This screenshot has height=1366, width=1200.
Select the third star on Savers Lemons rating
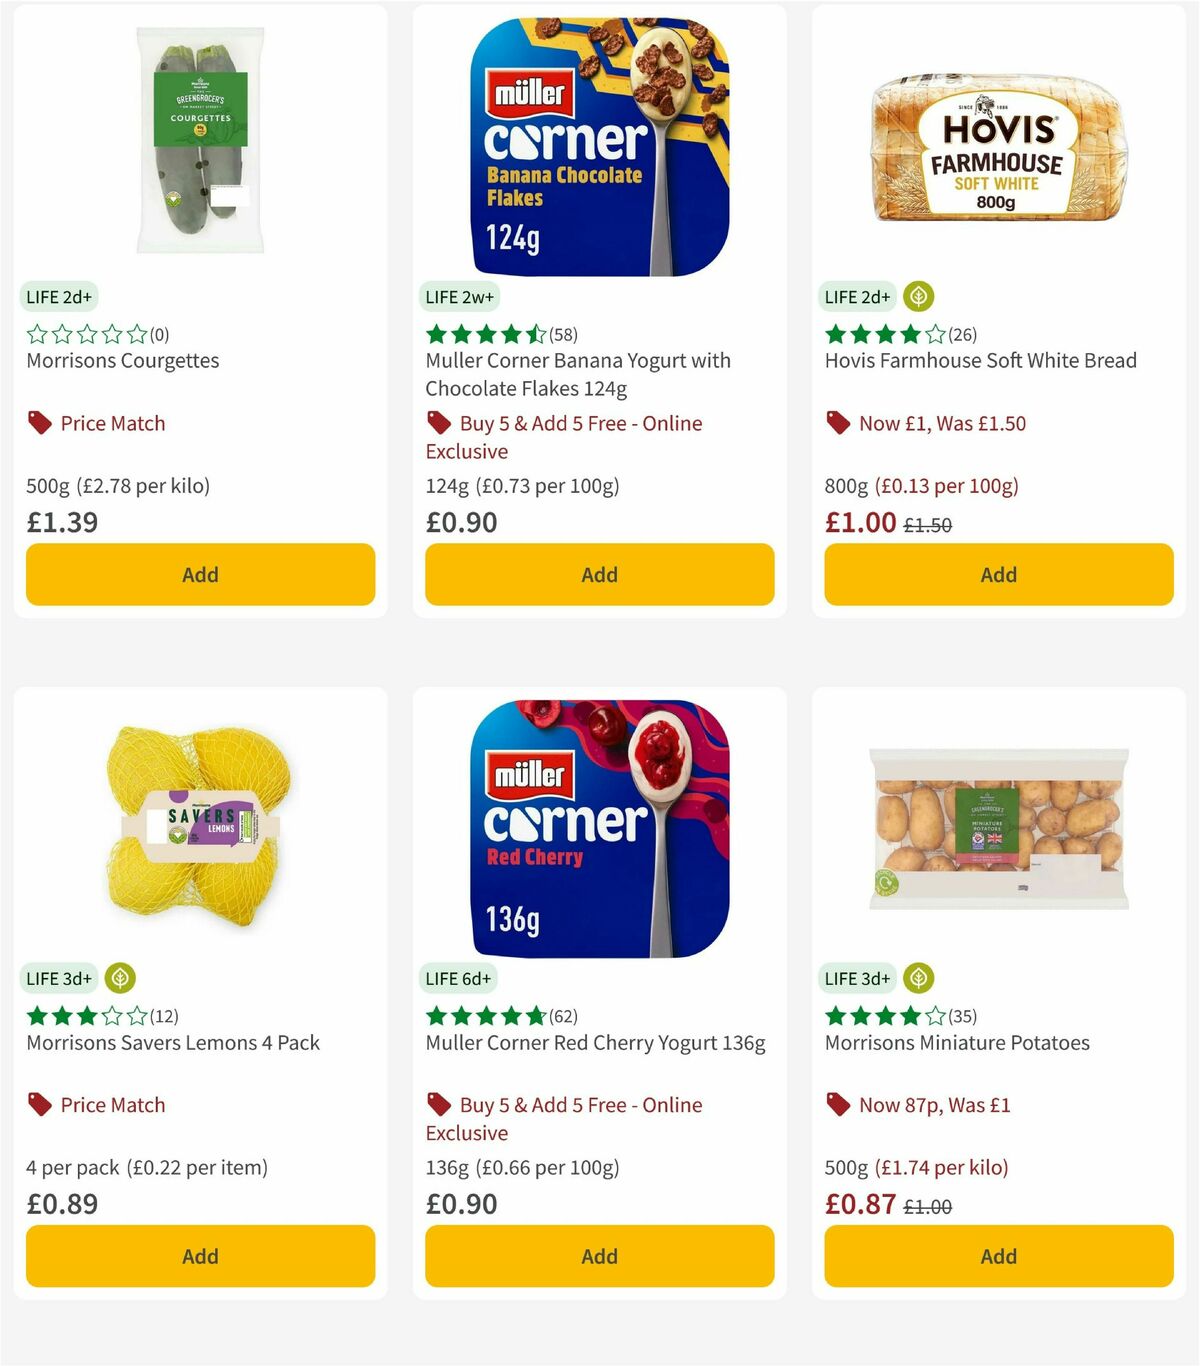click(x=85, y=1015)
